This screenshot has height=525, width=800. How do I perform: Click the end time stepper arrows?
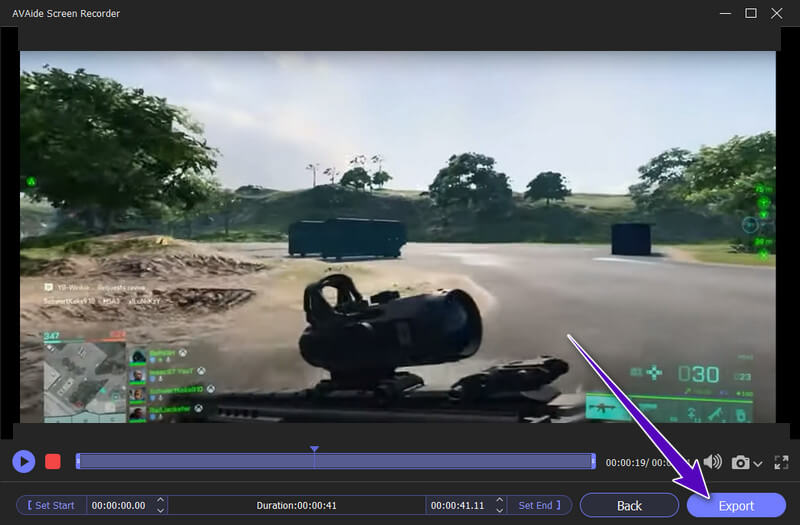(x=499, y=505)
